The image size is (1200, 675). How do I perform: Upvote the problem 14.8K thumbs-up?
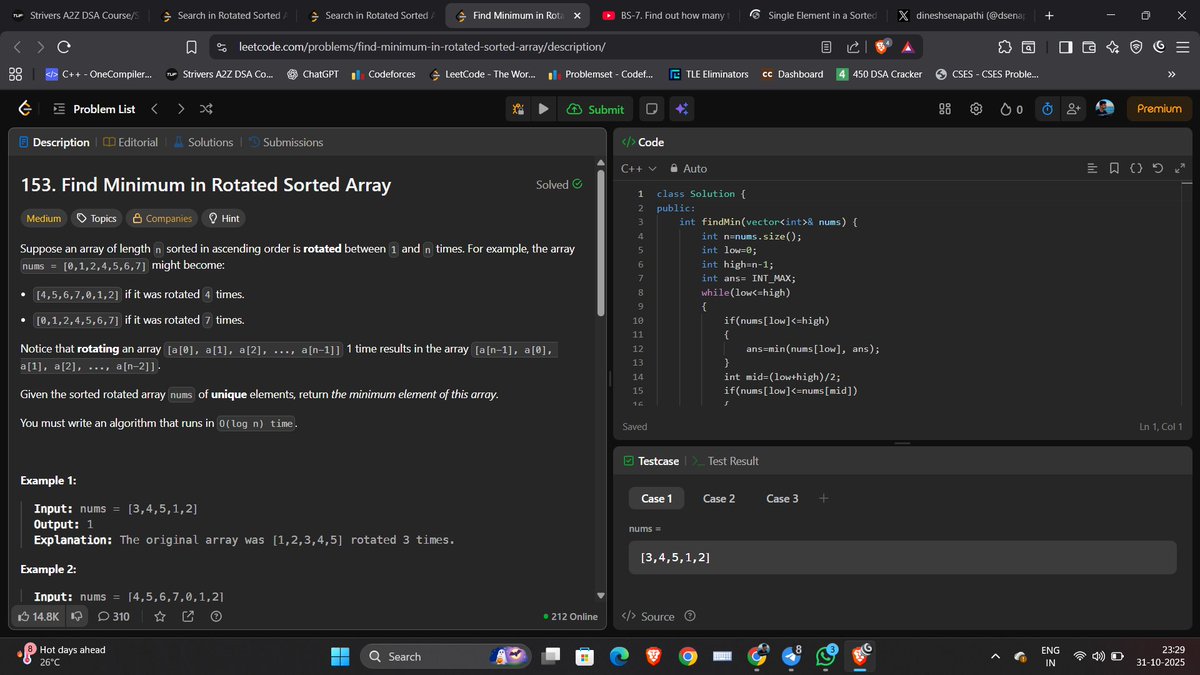39,616
